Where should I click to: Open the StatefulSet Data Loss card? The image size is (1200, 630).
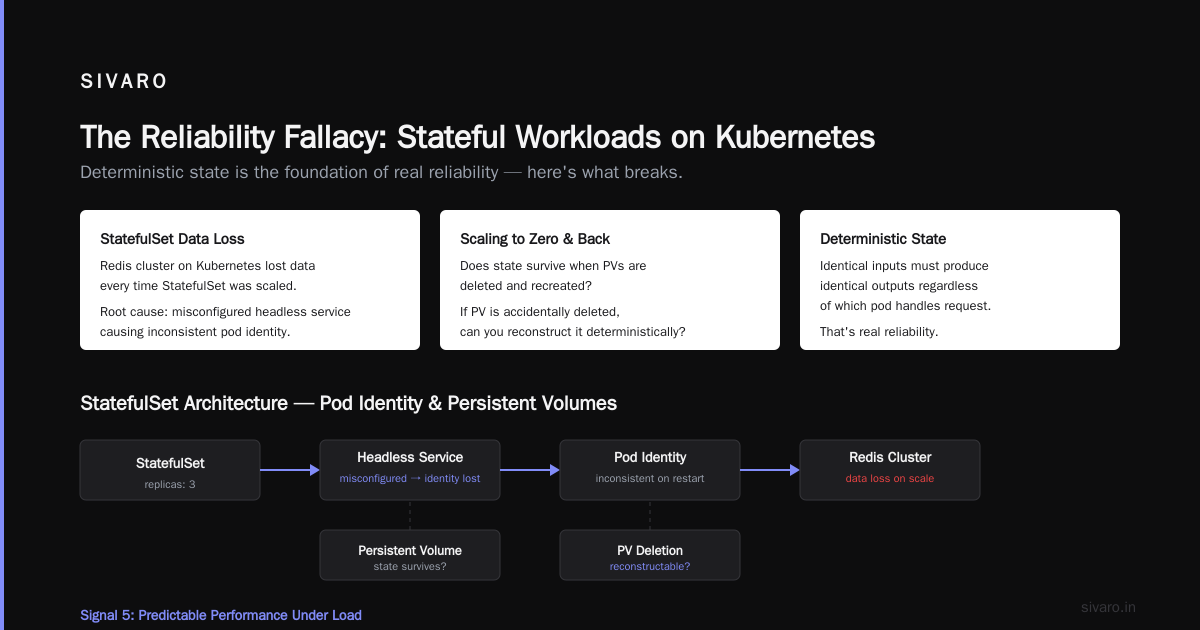click(x=250, y=280)
